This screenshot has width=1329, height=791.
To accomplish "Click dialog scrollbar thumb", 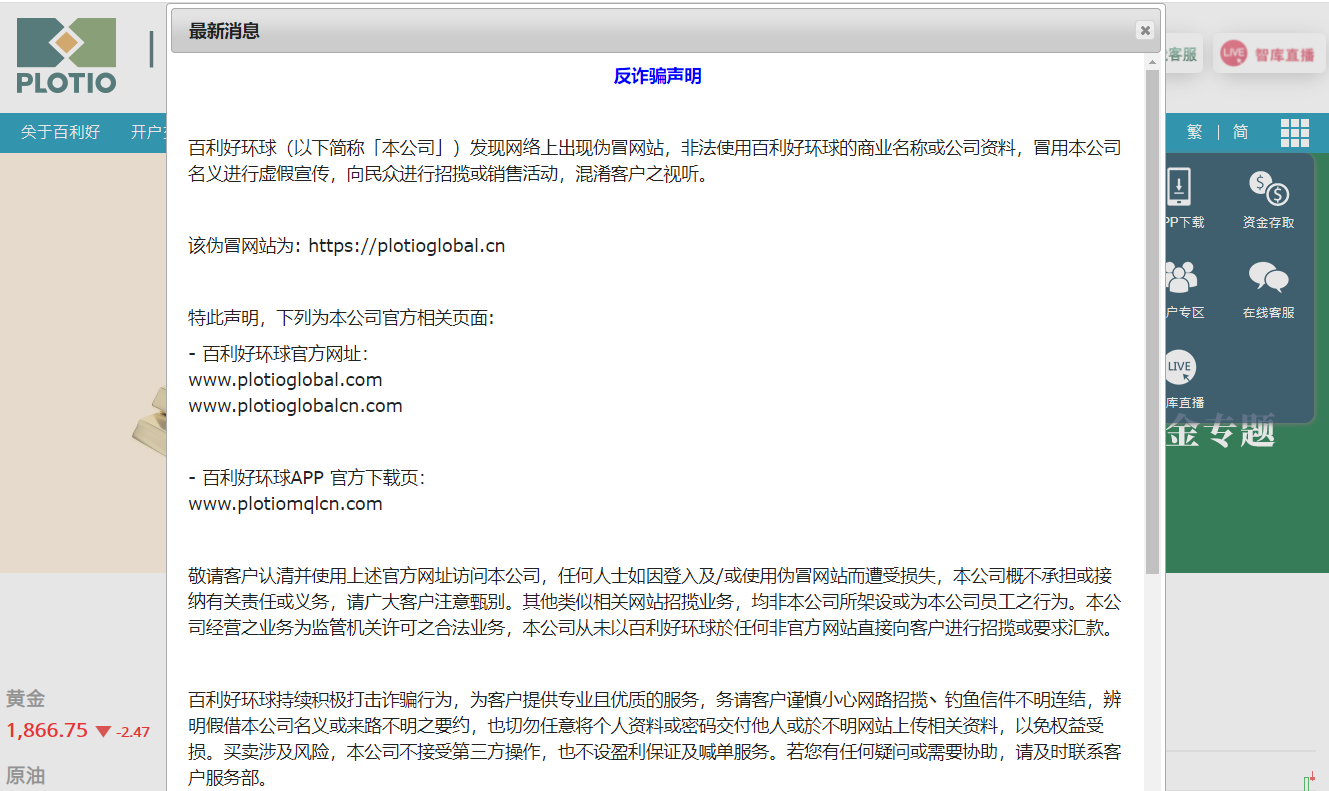I will (x=1152, y=320).
